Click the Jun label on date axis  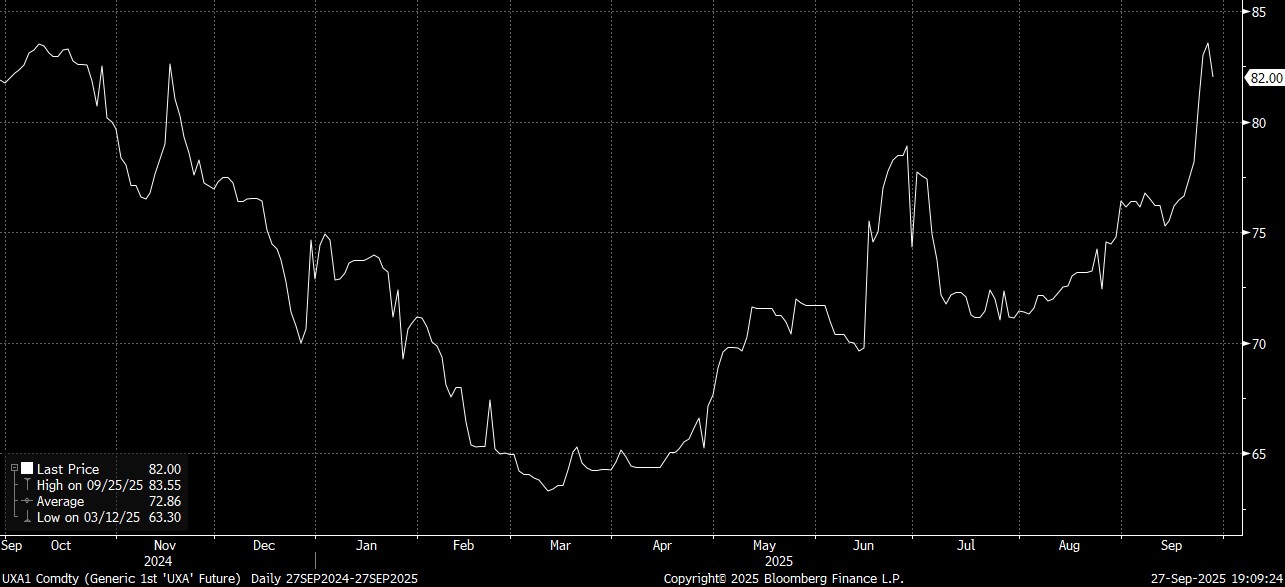pos(865,546)
